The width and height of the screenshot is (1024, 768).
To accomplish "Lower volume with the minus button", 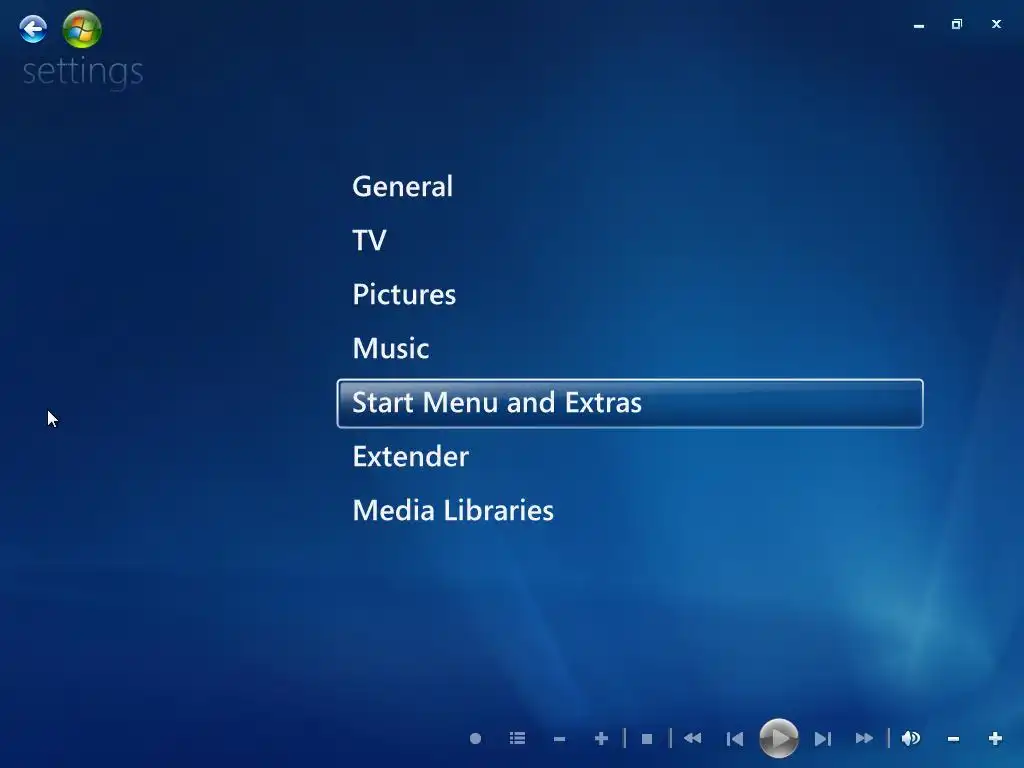I will tap(953, 739).
